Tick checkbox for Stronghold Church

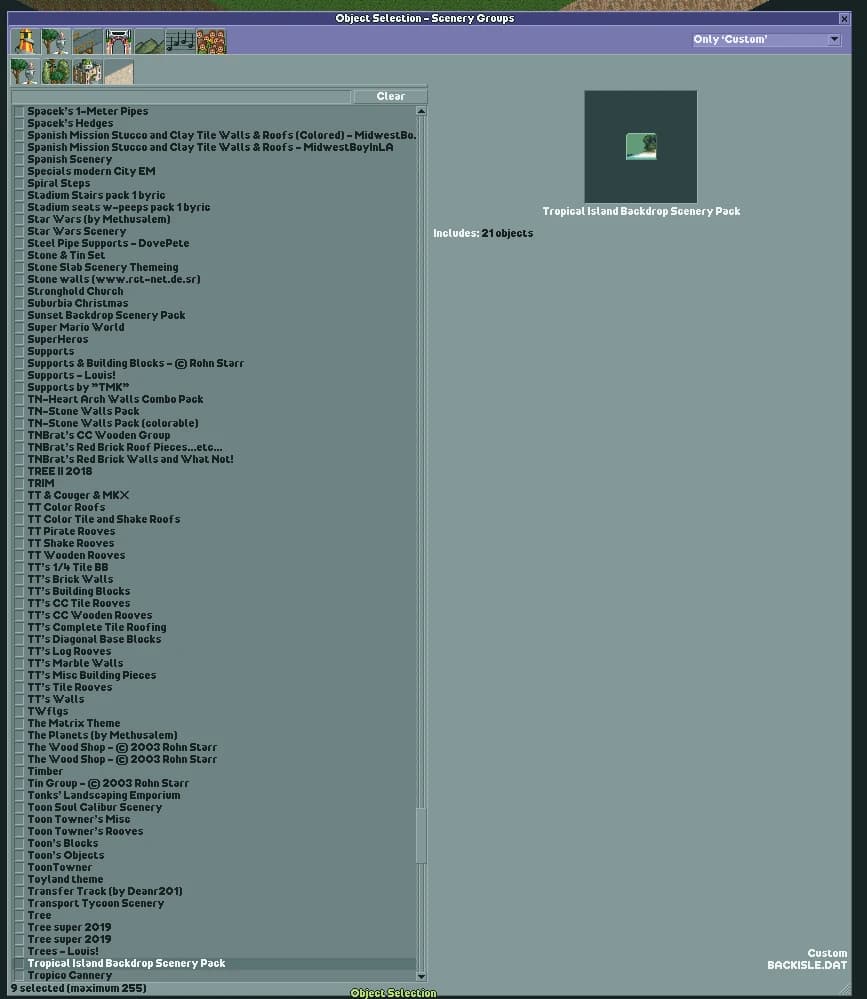19,291
